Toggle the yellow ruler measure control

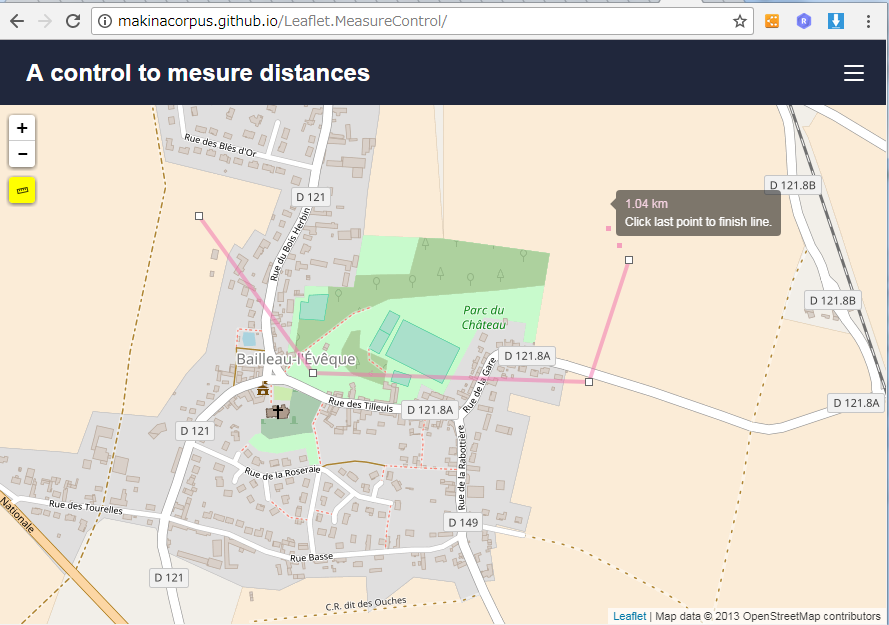click(x=22, y=190)
